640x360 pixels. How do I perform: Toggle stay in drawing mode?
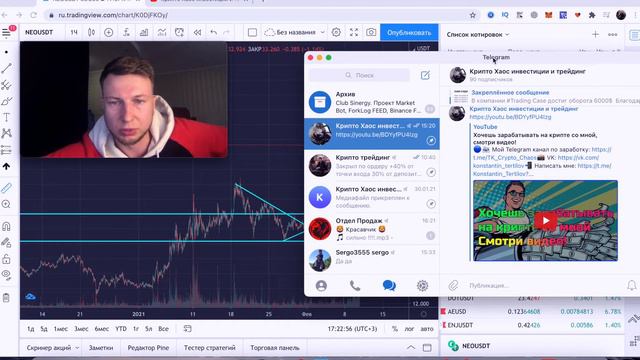point(6,243)
